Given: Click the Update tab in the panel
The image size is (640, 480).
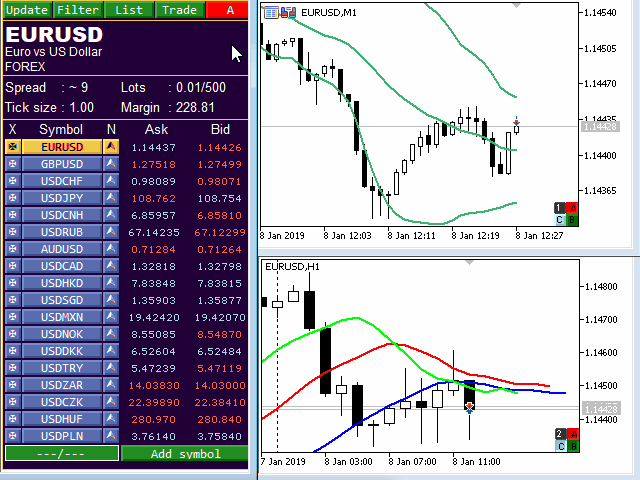Looking at the screenshot, I should tap(27, 10).
